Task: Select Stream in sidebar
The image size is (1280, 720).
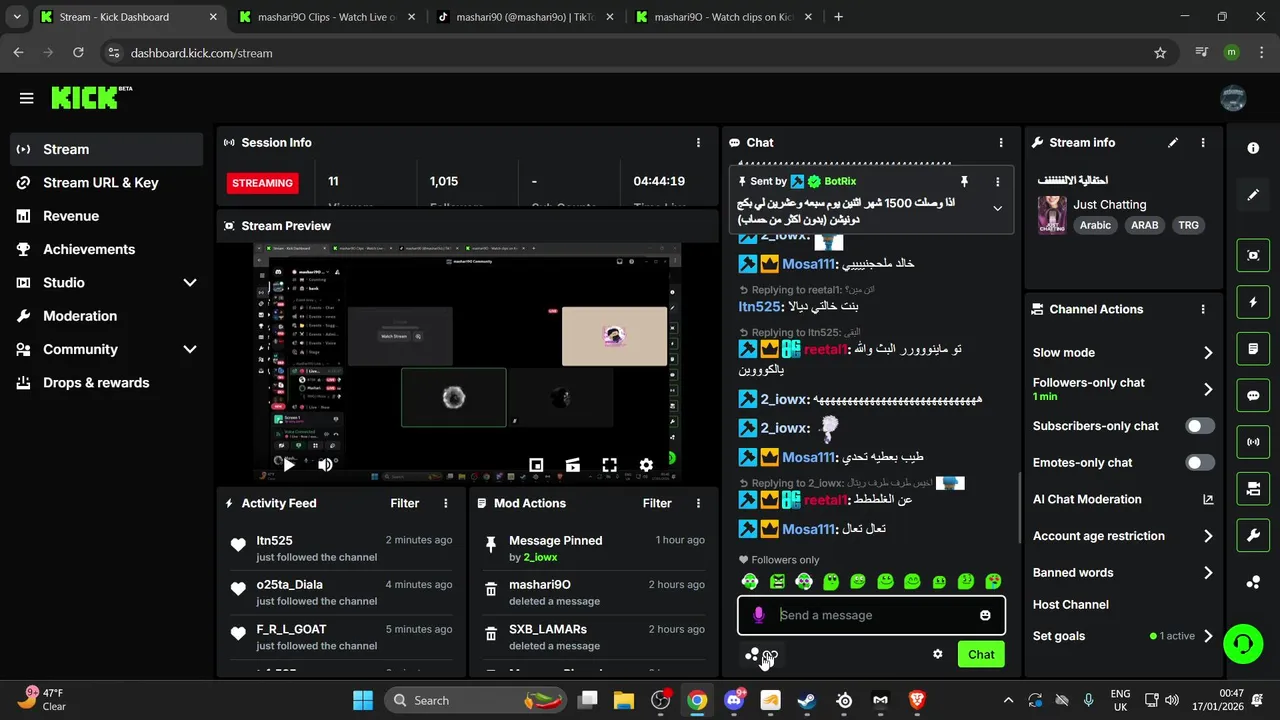Action: coord(106,150)
